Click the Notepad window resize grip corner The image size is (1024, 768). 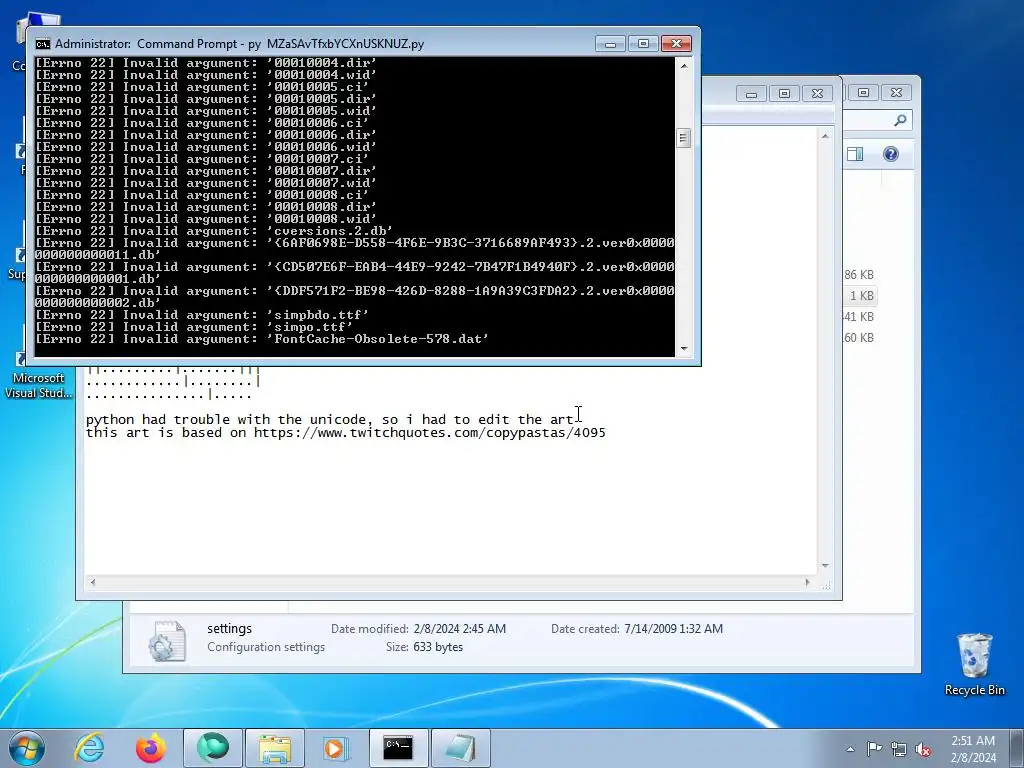click(x=826, y=586)
